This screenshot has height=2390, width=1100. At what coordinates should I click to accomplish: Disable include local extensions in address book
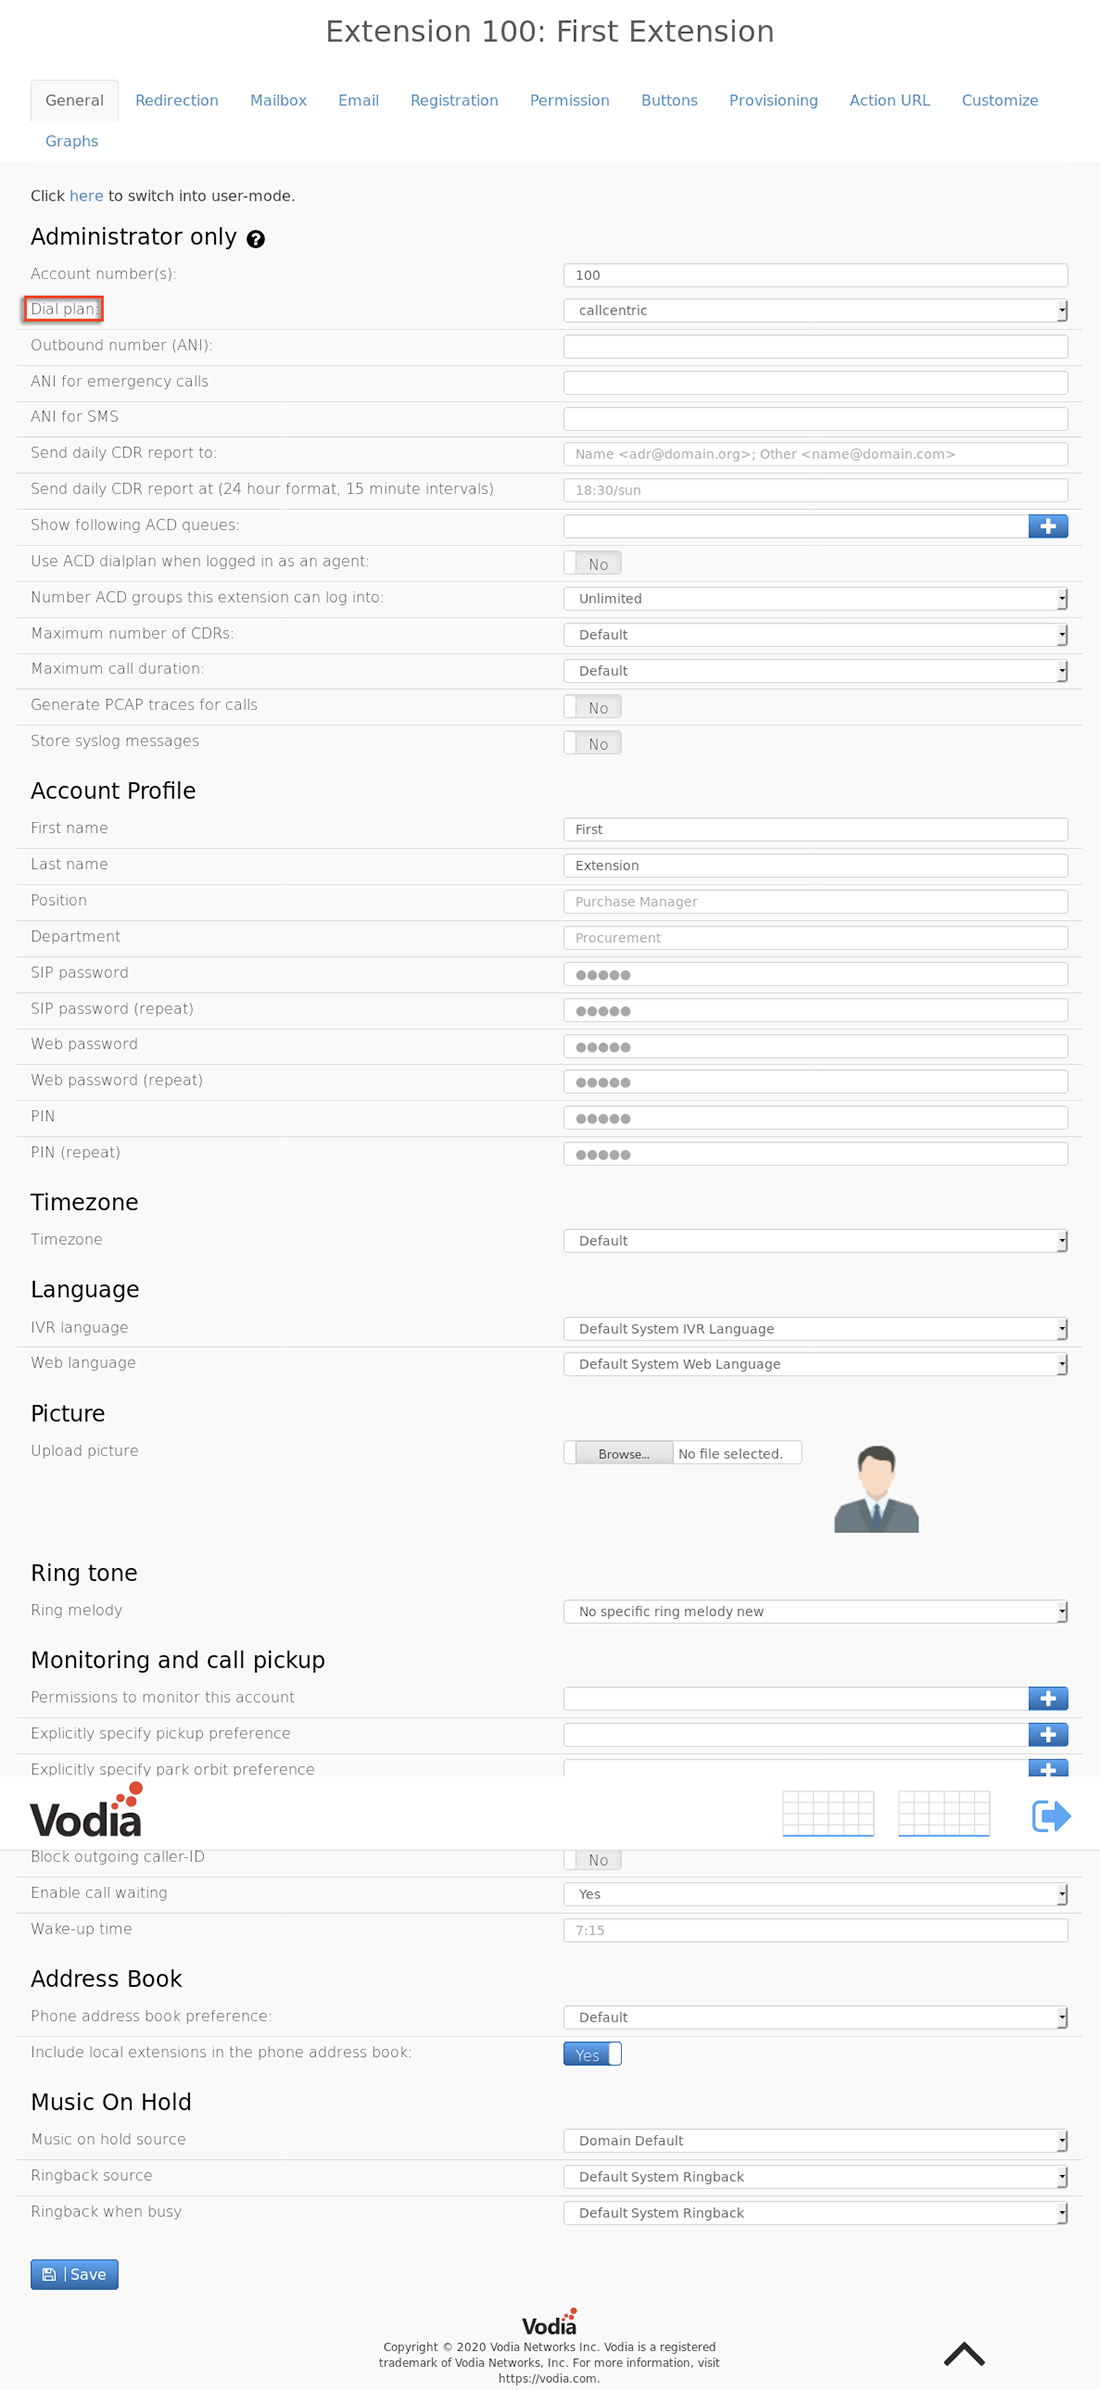pos(592,2054)
